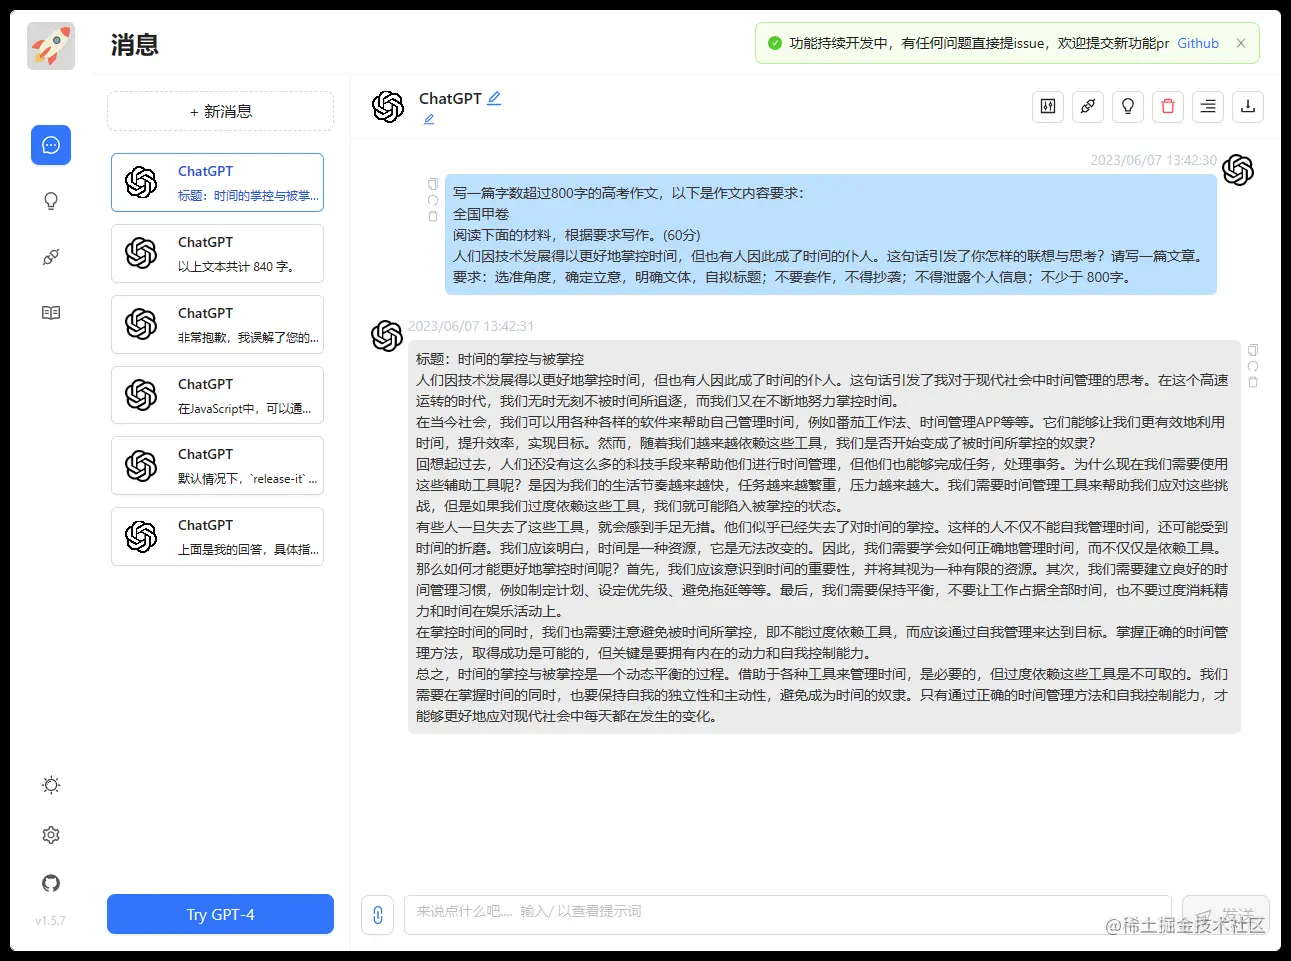Viewport: 1291px width, 961px height.
Task: Click ChatGPT avatar in chat header
Action: click(x=388, y=106)
